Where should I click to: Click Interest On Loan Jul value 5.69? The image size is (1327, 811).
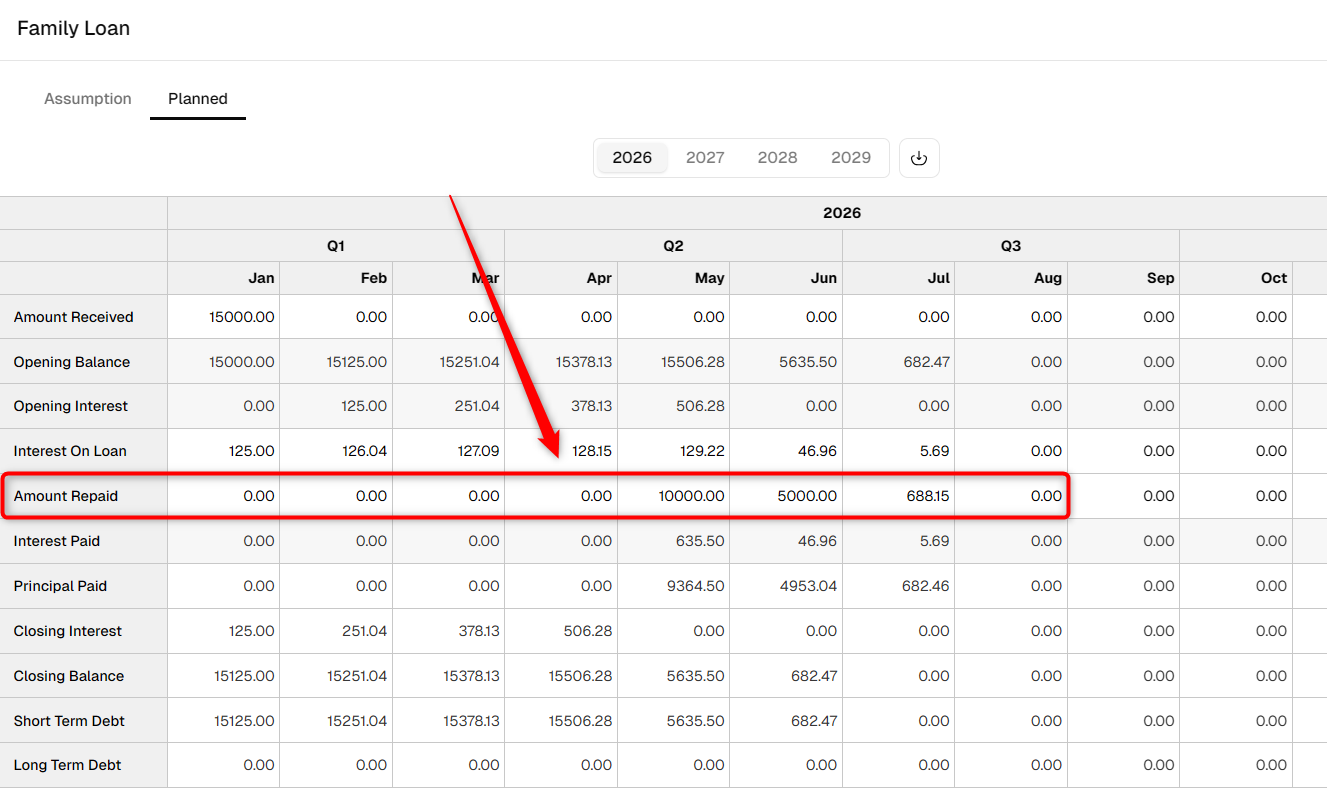pos(934,451)
